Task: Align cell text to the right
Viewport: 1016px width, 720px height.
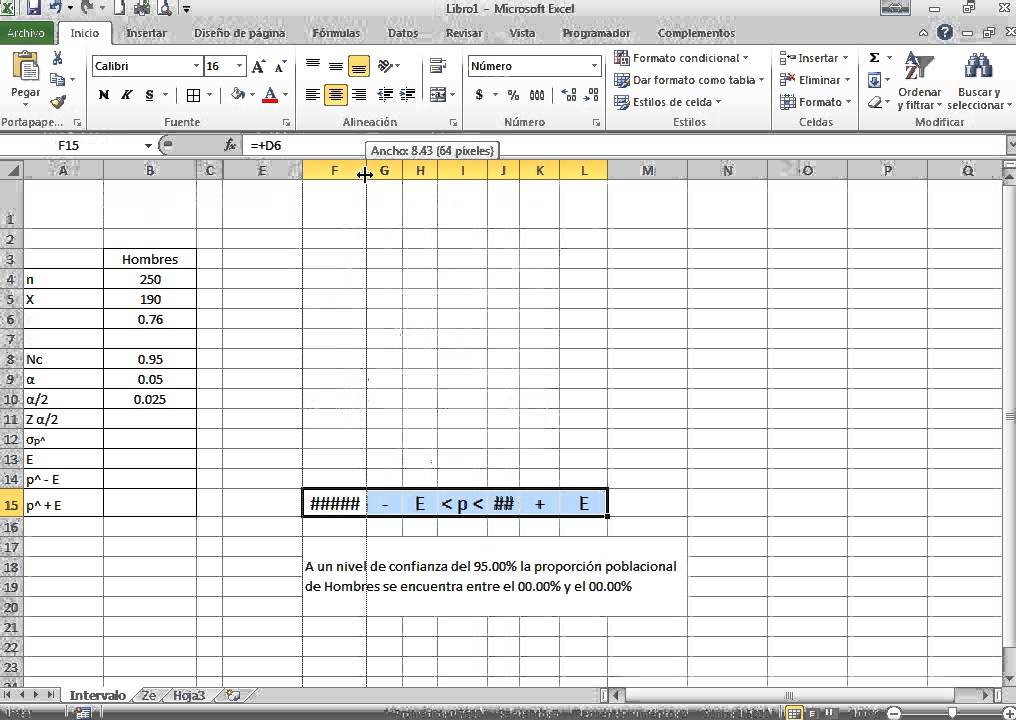Action: tap(358, 95)
